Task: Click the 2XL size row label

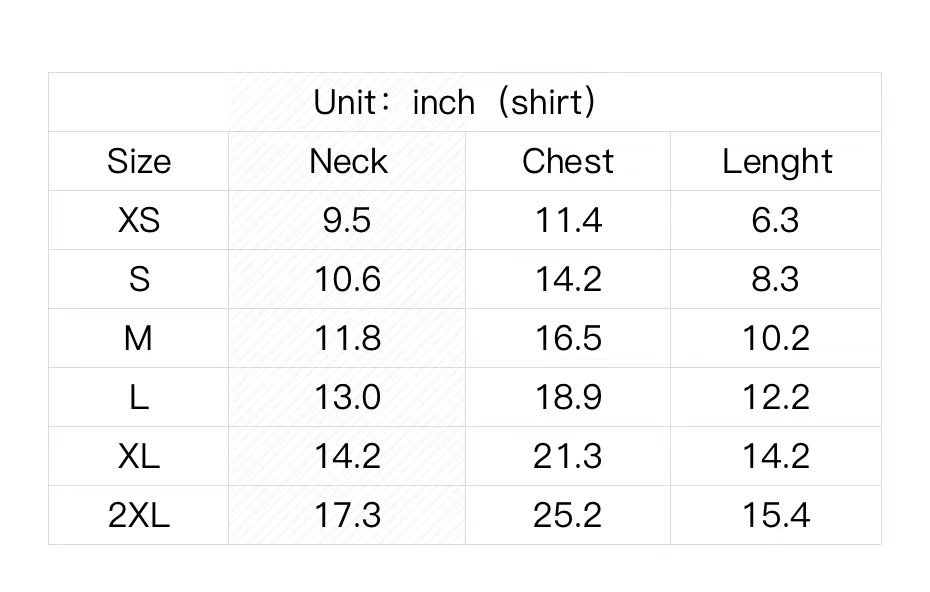Action: point(139,515)
